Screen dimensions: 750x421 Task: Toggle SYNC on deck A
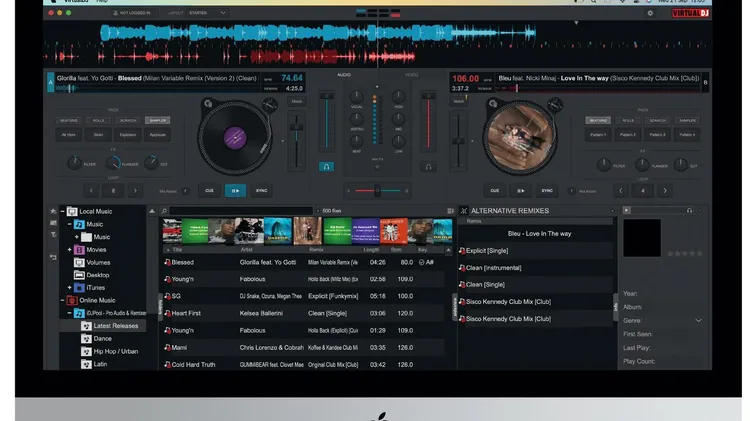[x=262, y=190]
